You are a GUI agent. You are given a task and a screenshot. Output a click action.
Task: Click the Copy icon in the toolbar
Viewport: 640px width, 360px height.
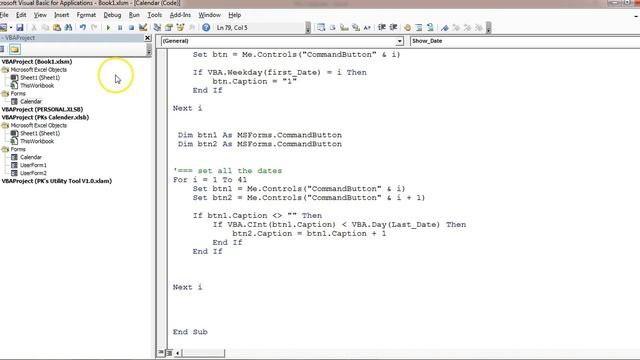45,27
